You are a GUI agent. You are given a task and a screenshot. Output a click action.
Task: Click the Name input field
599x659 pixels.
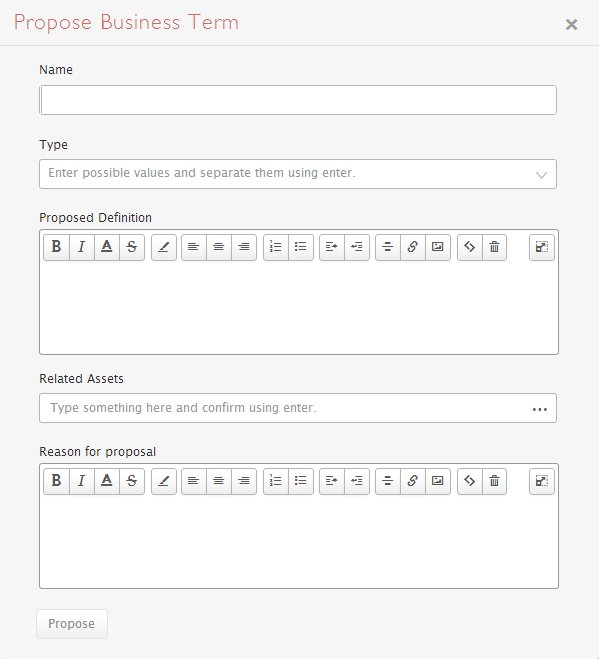tap(298, 100)
